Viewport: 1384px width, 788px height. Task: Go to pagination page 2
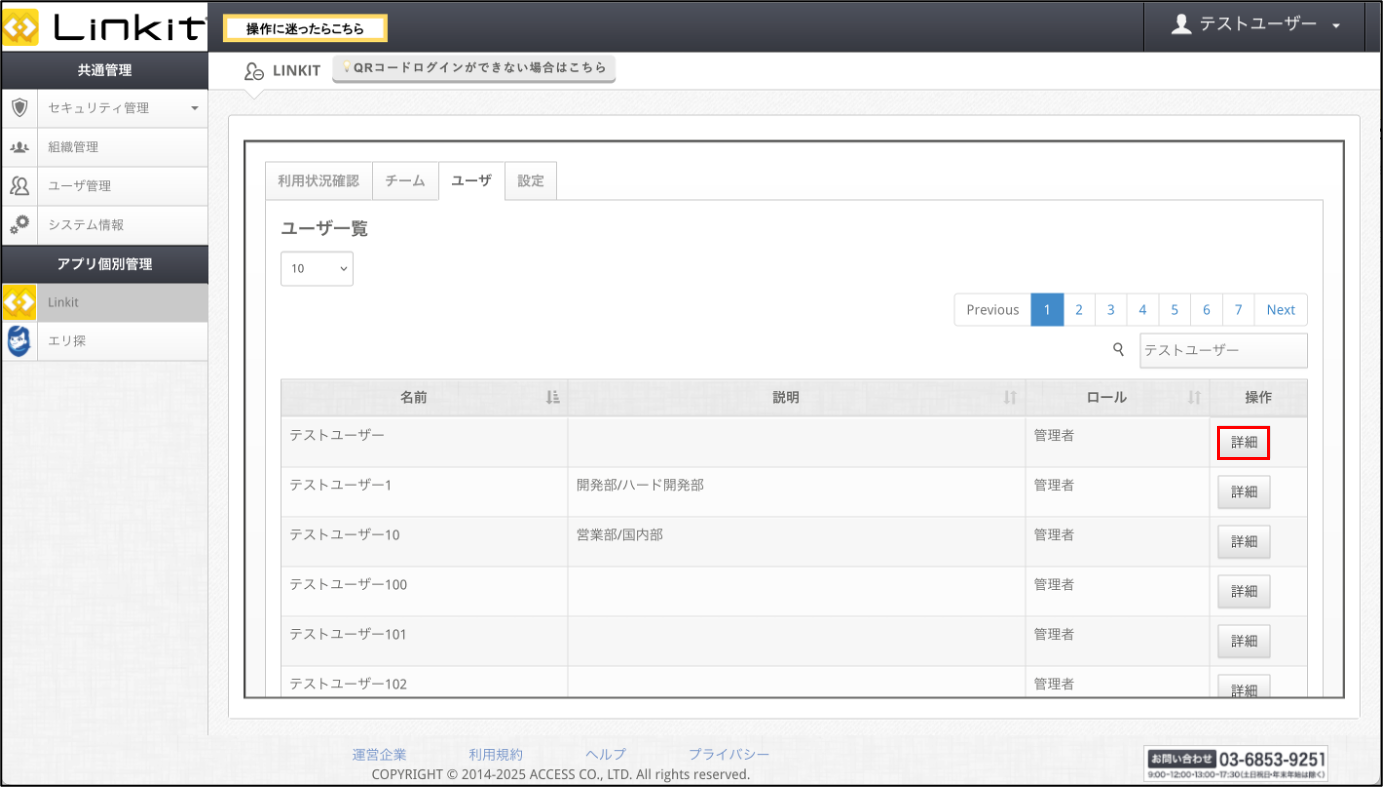click(1079, 310)
